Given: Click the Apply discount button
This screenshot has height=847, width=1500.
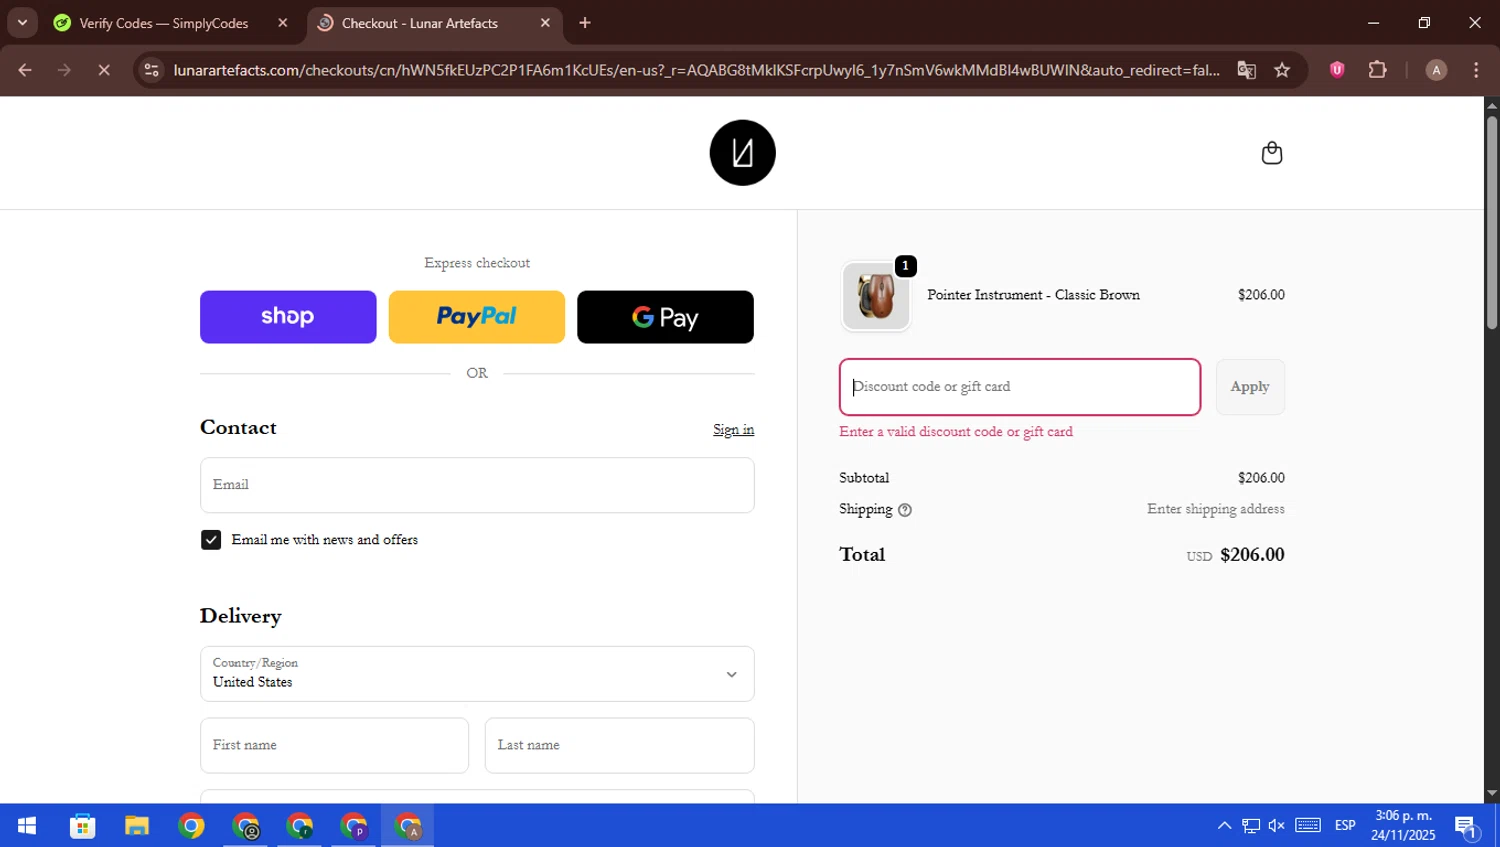Looking at the screenshot, I should pyautogui.click(x=1250, y=387).
